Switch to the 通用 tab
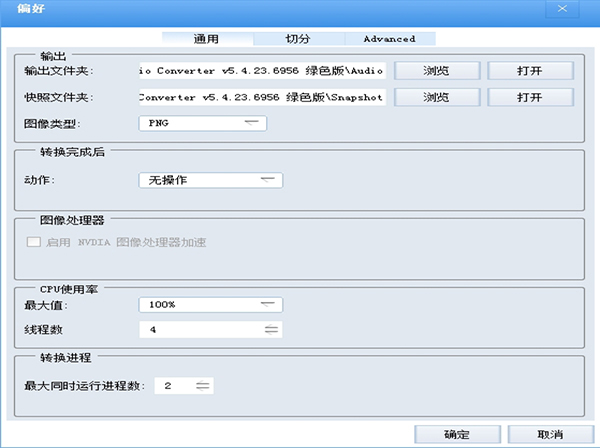 207,39
